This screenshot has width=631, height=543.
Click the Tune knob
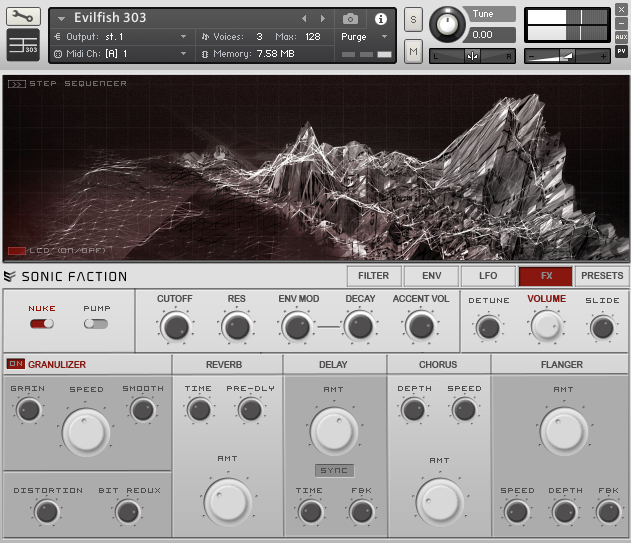click(x=448, y=25)
